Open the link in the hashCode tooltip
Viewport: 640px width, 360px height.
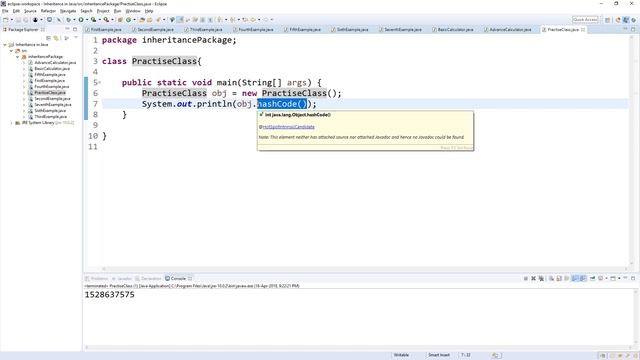point(288,127)
